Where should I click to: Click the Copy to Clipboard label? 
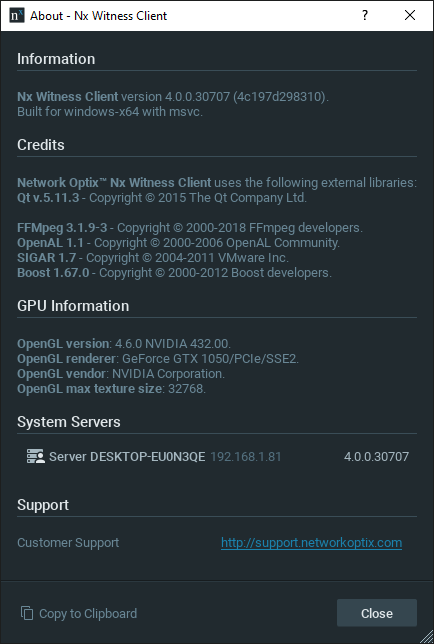[88, 614]
